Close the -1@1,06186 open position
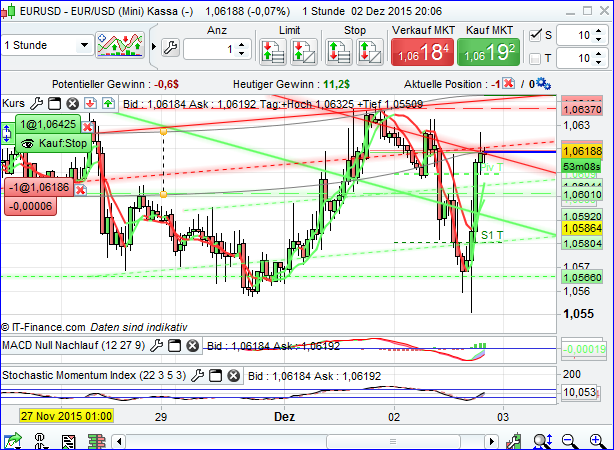Image resolution: width=614 pixels, height=450 pixels. point(79,187)
